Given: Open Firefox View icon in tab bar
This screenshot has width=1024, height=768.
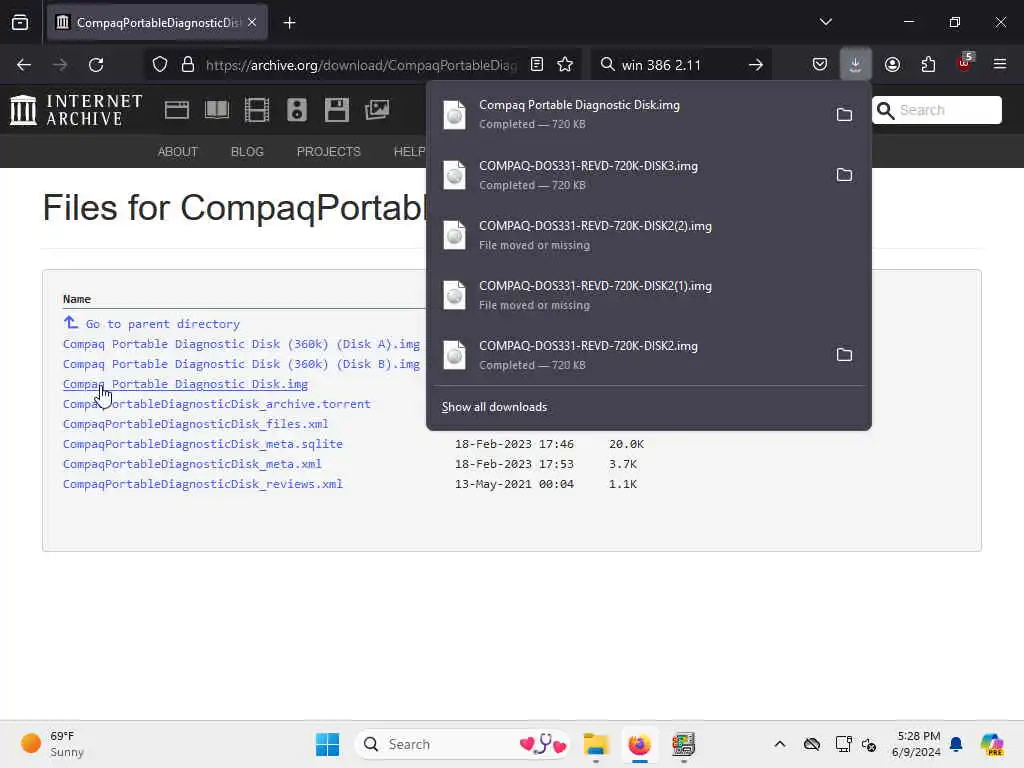Looking at the screenshot, I should (x=20, y=23).
